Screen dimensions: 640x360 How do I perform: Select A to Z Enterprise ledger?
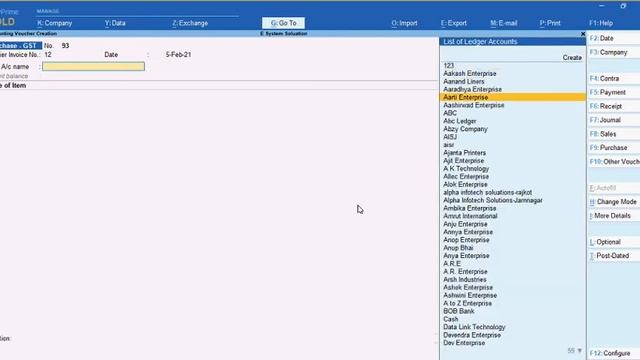(467, 304)
